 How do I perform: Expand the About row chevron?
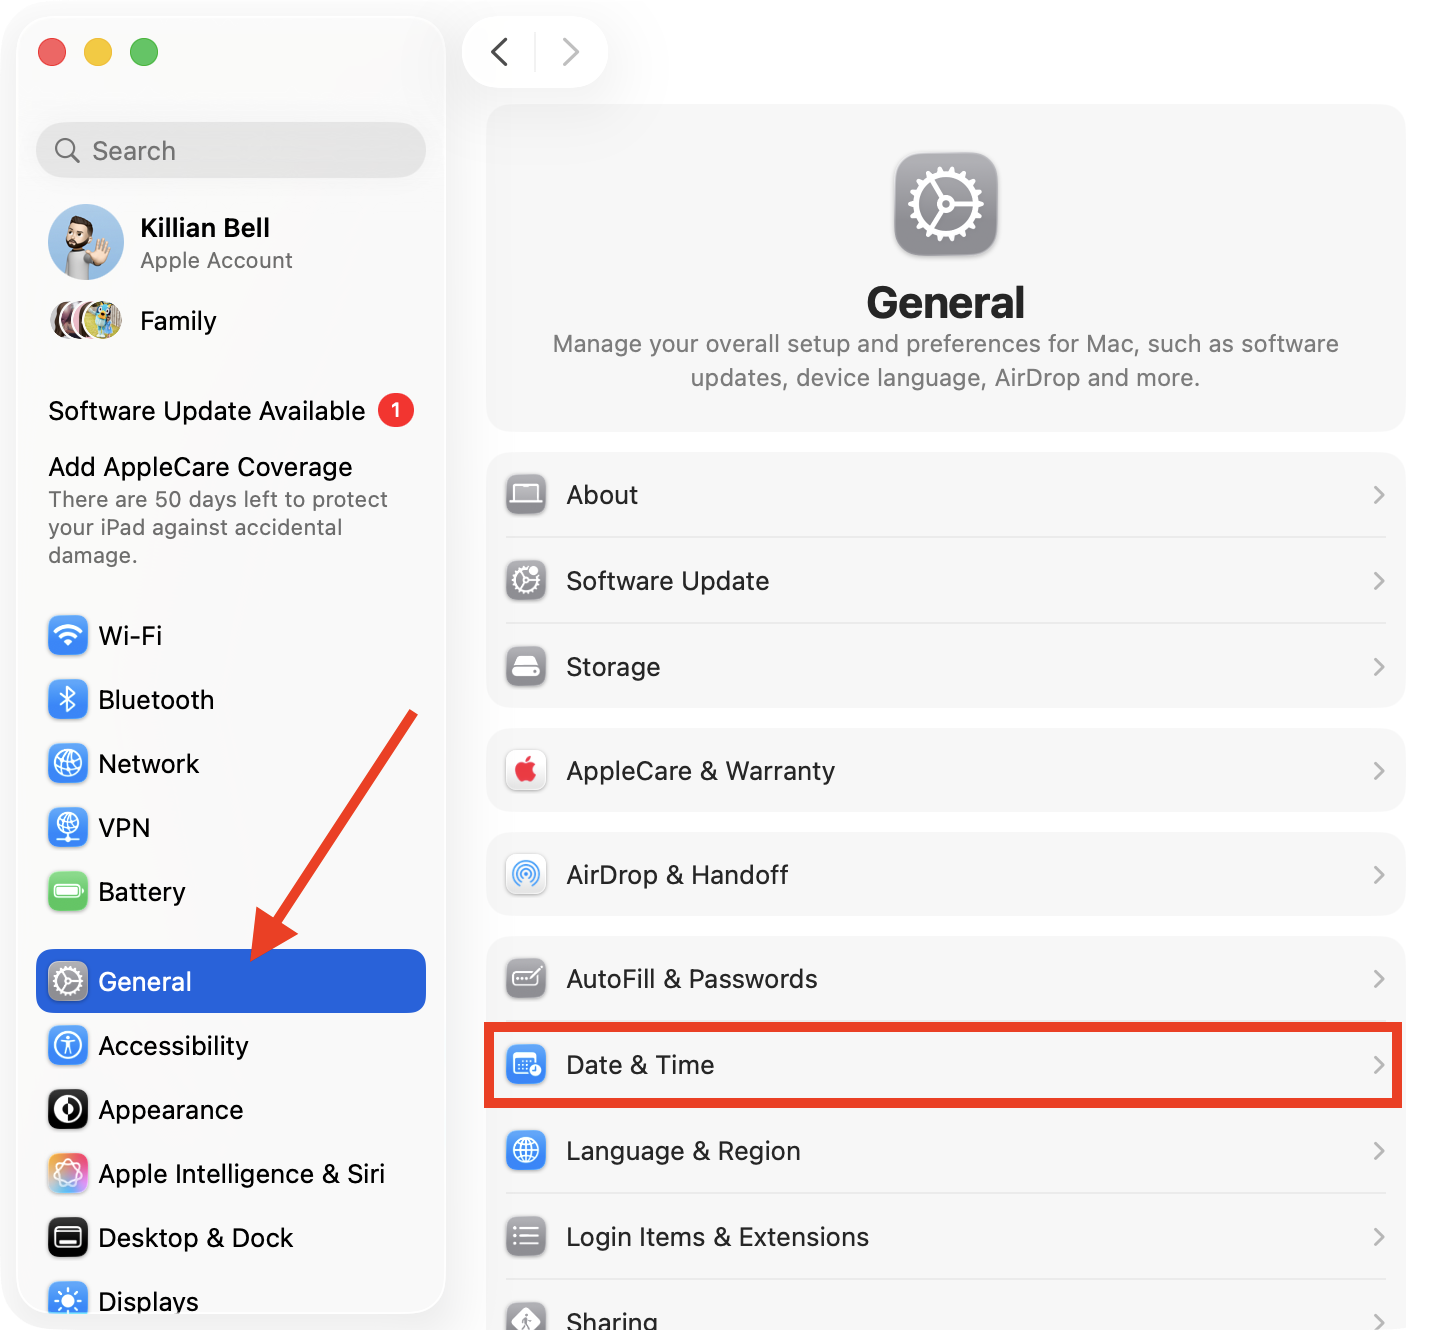(1379, 494)
